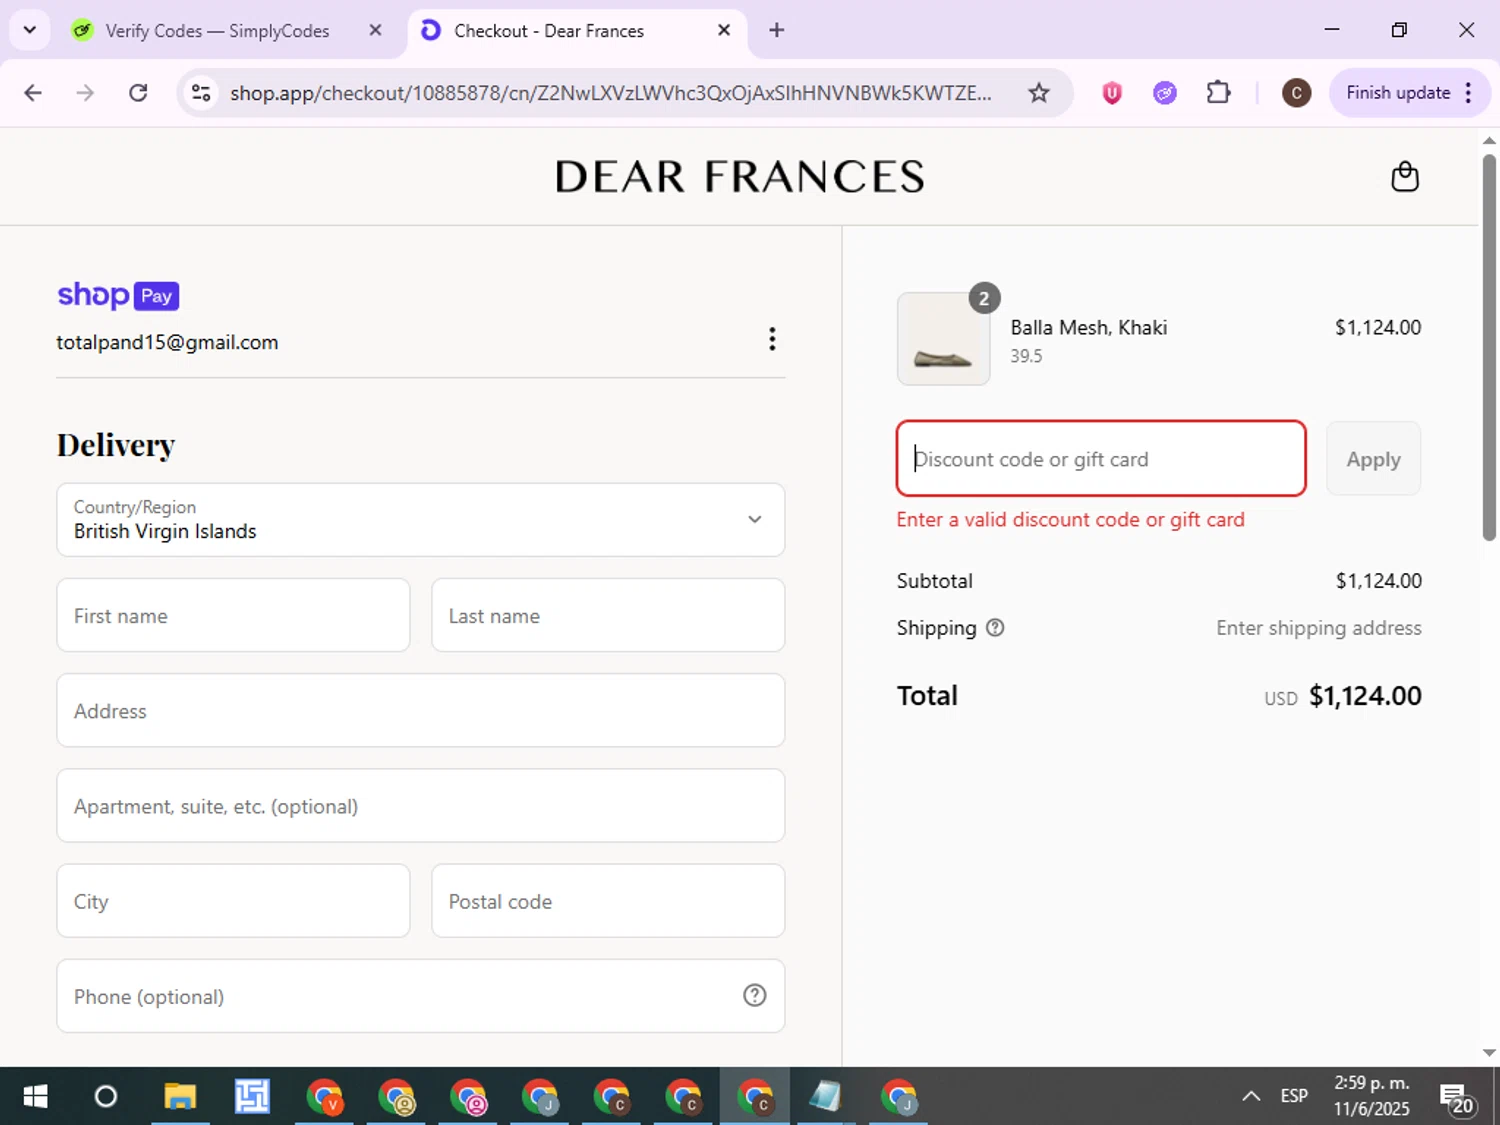
Task: Click the Balla Mesh shoe thumbnail
Action: tap(943, 339)
